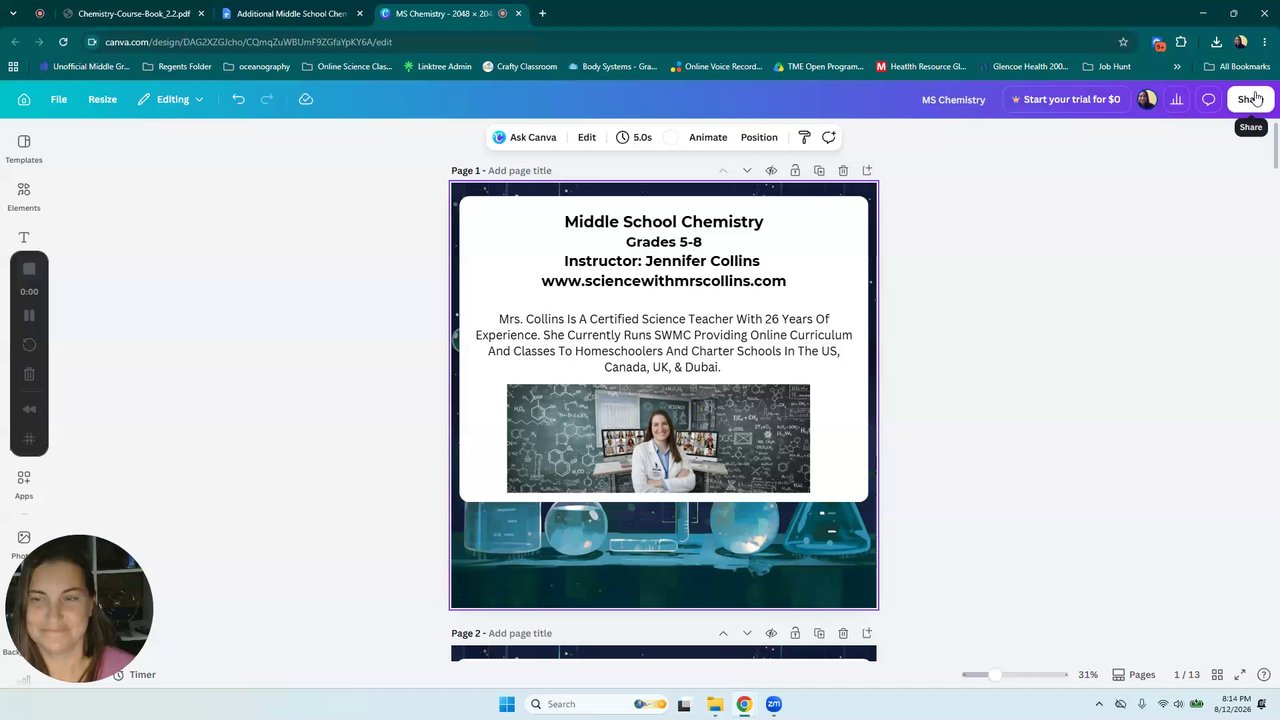Viewport: 1280px width, 720px height.
Task: Select the teacher photo on Page 1
Action: point(658,438)
